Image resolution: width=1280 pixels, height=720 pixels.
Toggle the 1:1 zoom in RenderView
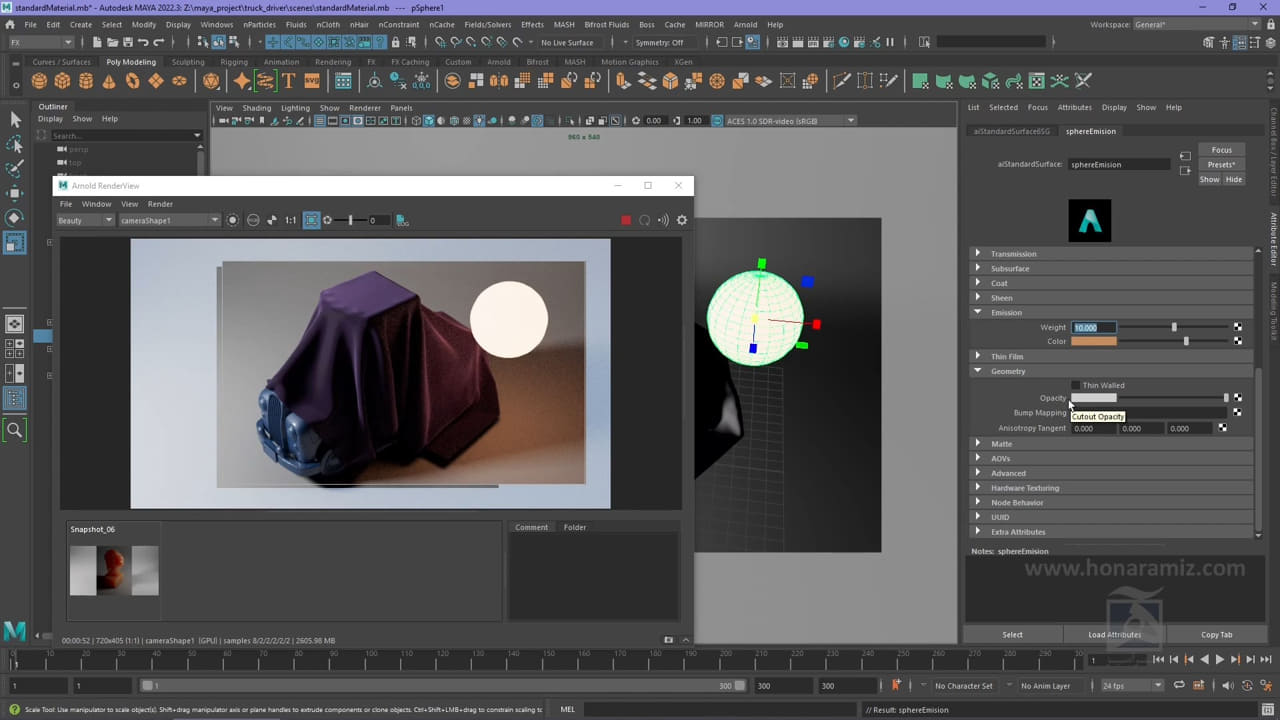tap(290, 220)
